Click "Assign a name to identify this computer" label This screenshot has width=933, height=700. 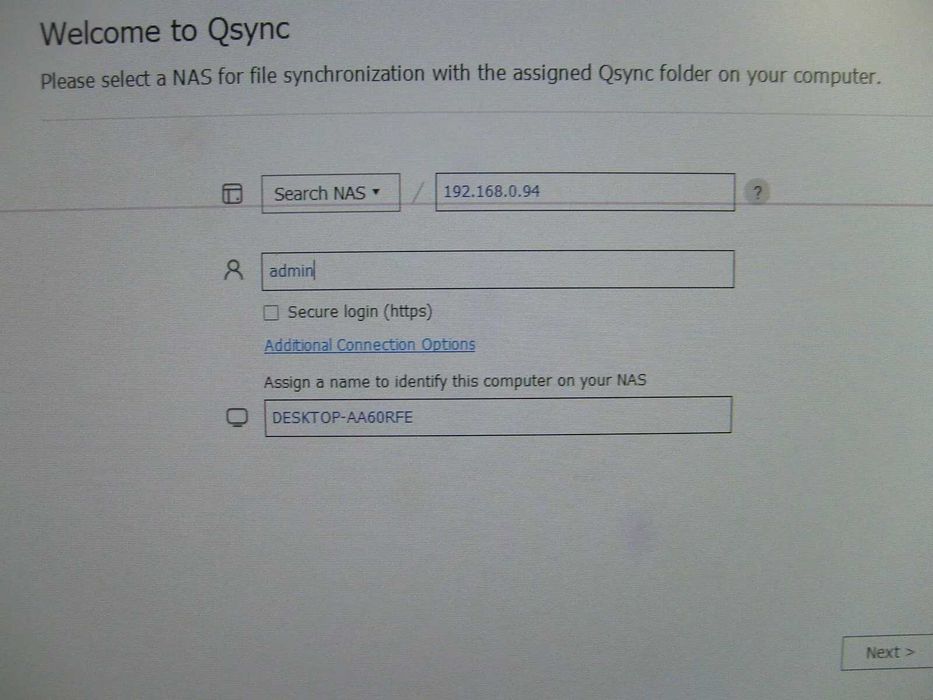455,381
